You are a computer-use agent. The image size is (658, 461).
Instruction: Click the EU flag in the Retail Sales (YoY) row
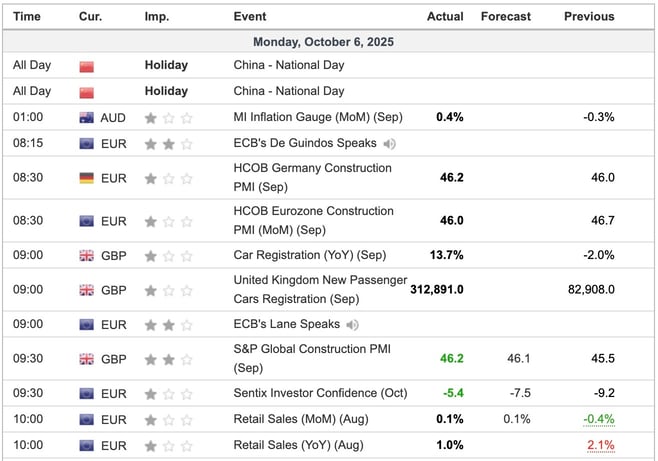(87, 445)
